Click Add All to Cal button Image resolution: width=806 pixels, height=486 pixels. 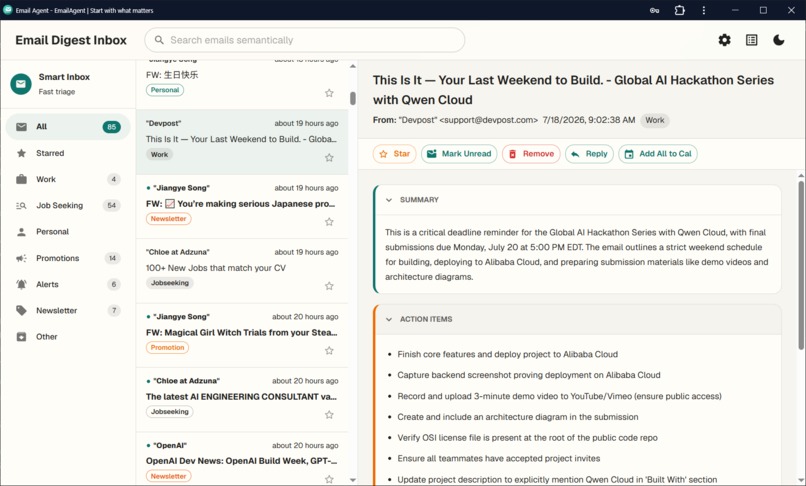point(658,154)
